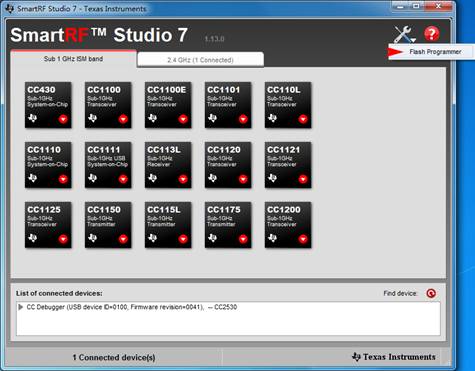Open the wrench and screwdriver tools menu

click(404, 34)
